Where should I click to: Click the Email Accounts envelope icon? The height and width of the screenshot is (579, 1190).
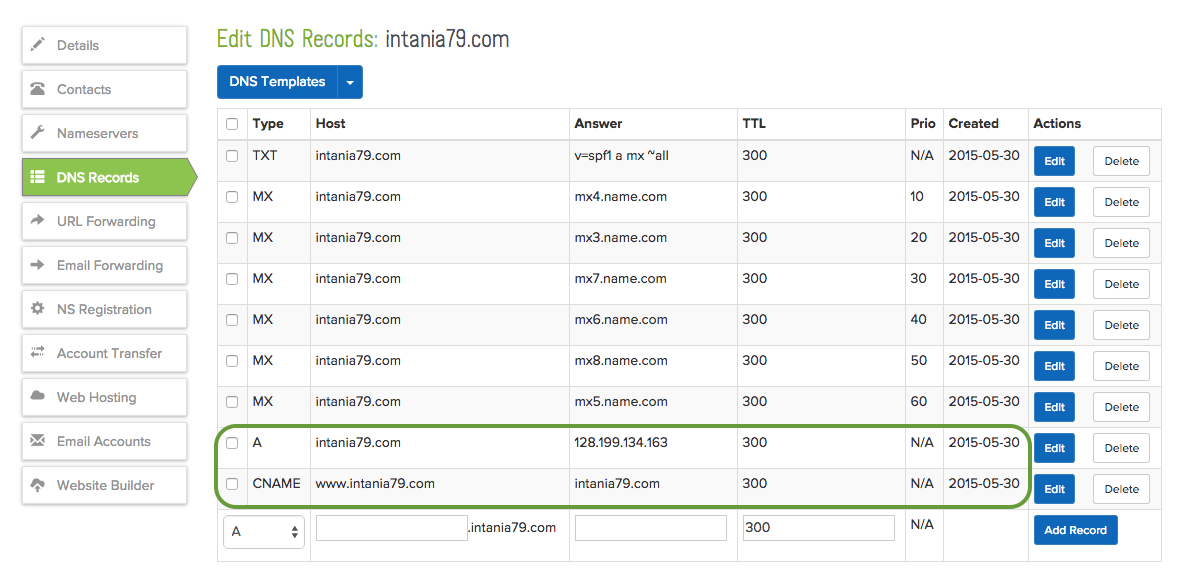(x=38, y=441)
